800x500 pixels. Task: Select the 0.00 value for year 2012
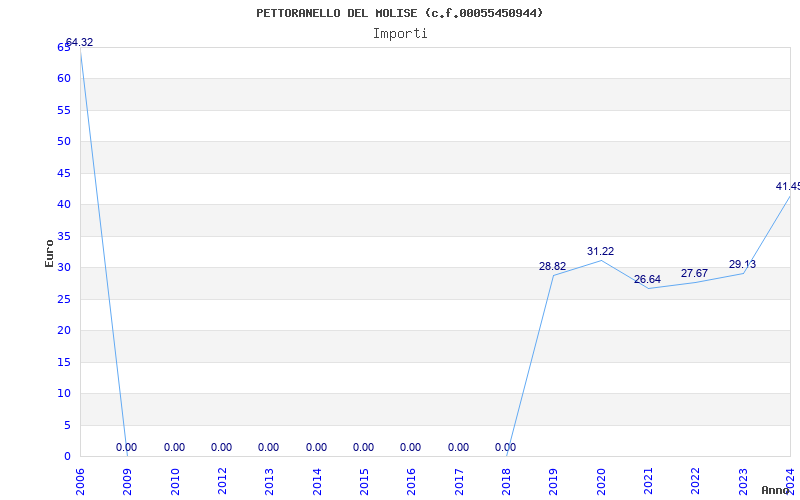(x=221, y=447)
